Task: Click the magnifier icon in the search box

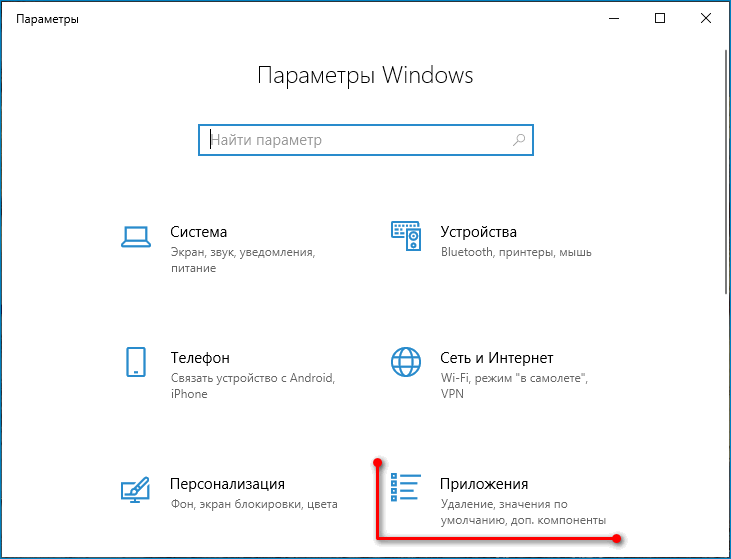Action: pyautogui.click(x=519, y=140)
